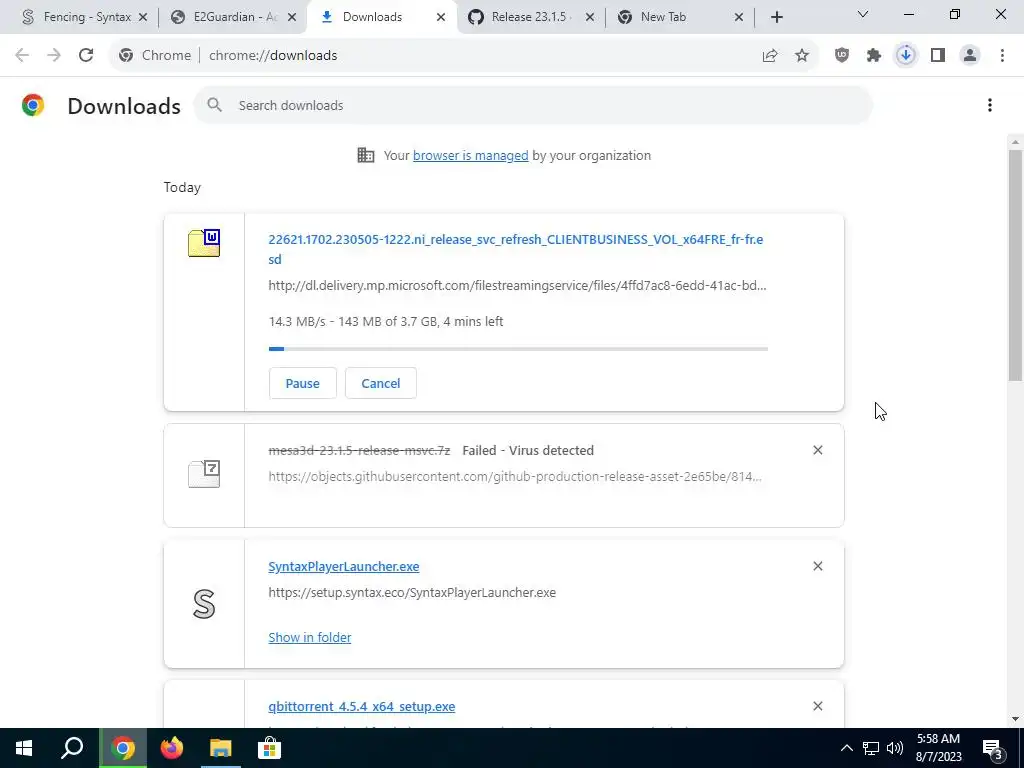Close the Fencing - Syntax tab

143,17
